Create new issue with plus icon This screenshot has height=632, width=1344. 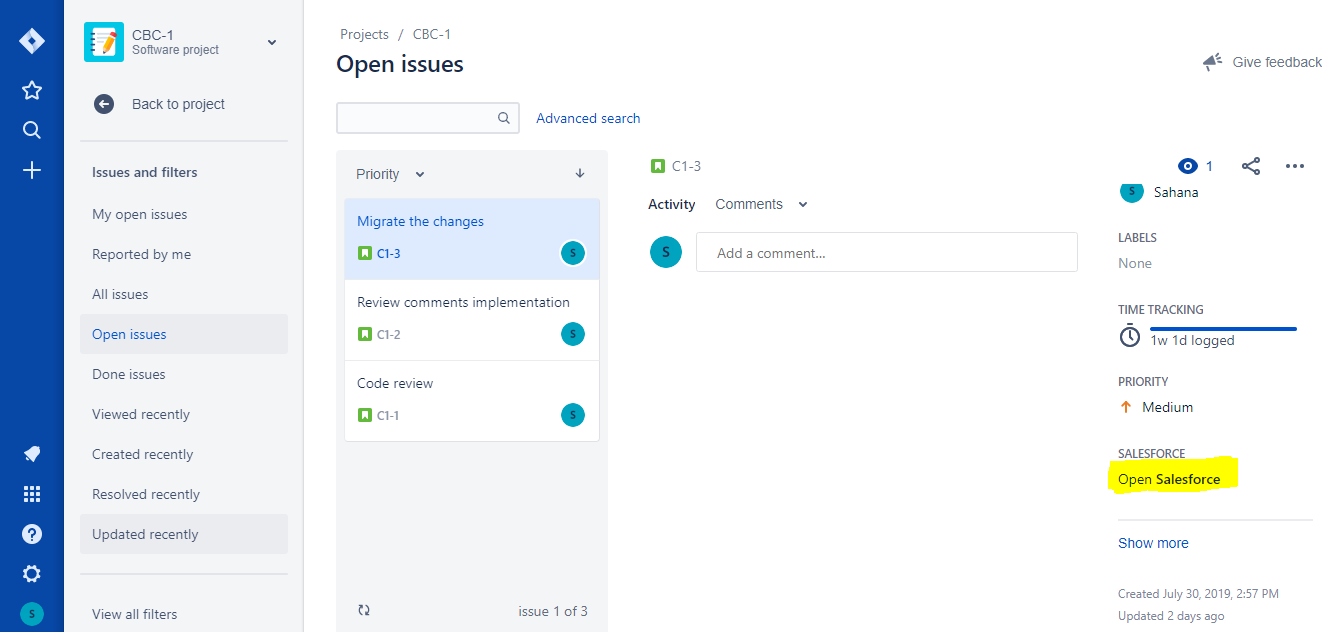point(32,170)
